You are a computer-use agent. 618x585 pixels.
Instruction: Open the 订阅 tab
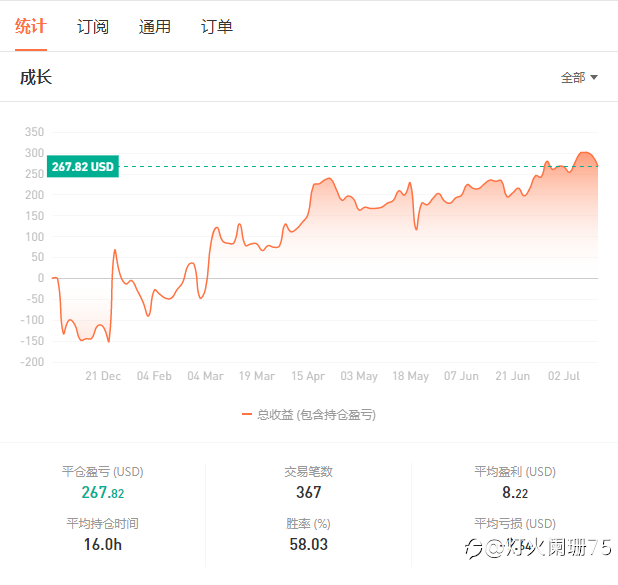93,27
